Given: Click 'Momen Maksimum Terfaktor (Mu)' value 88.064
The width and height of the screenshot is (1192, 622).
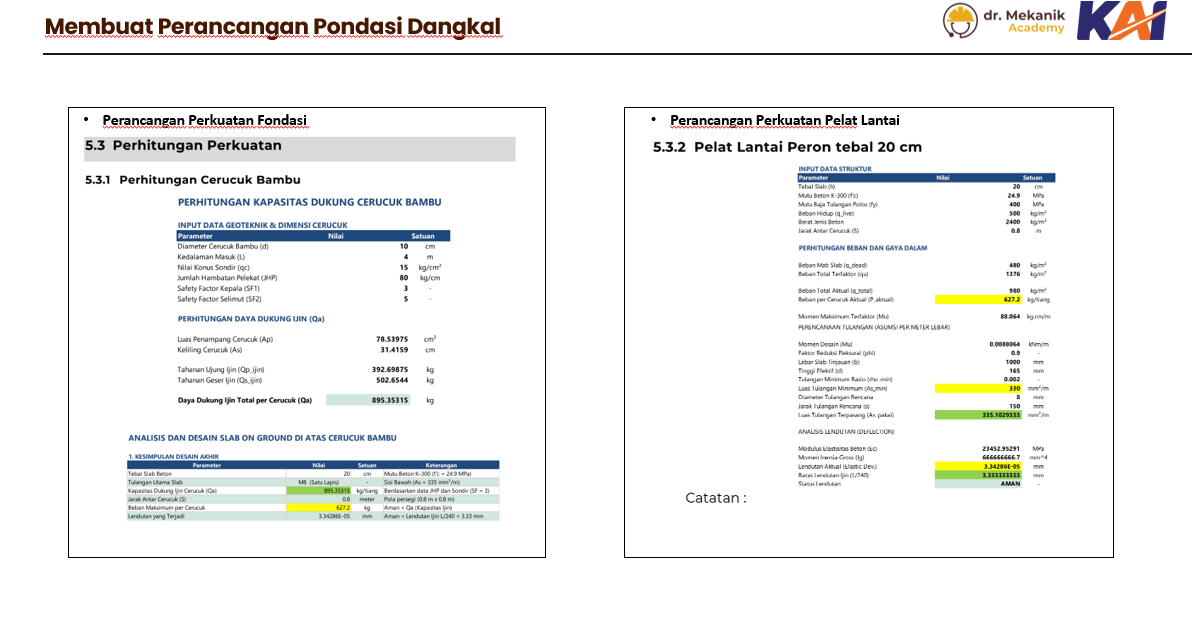Looking at the screenshot, I should point(1010,316).
